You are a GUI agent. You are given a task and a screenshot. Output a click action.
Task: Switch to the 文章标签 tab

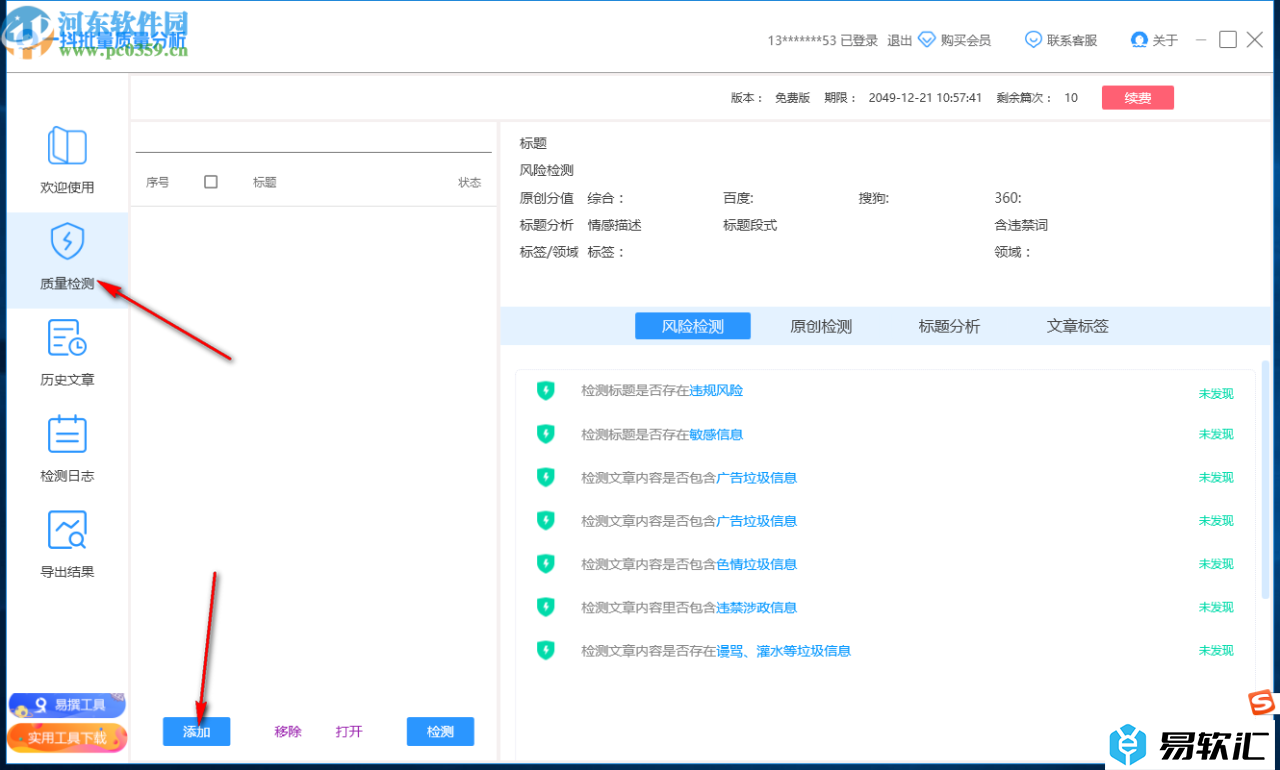1078,326
